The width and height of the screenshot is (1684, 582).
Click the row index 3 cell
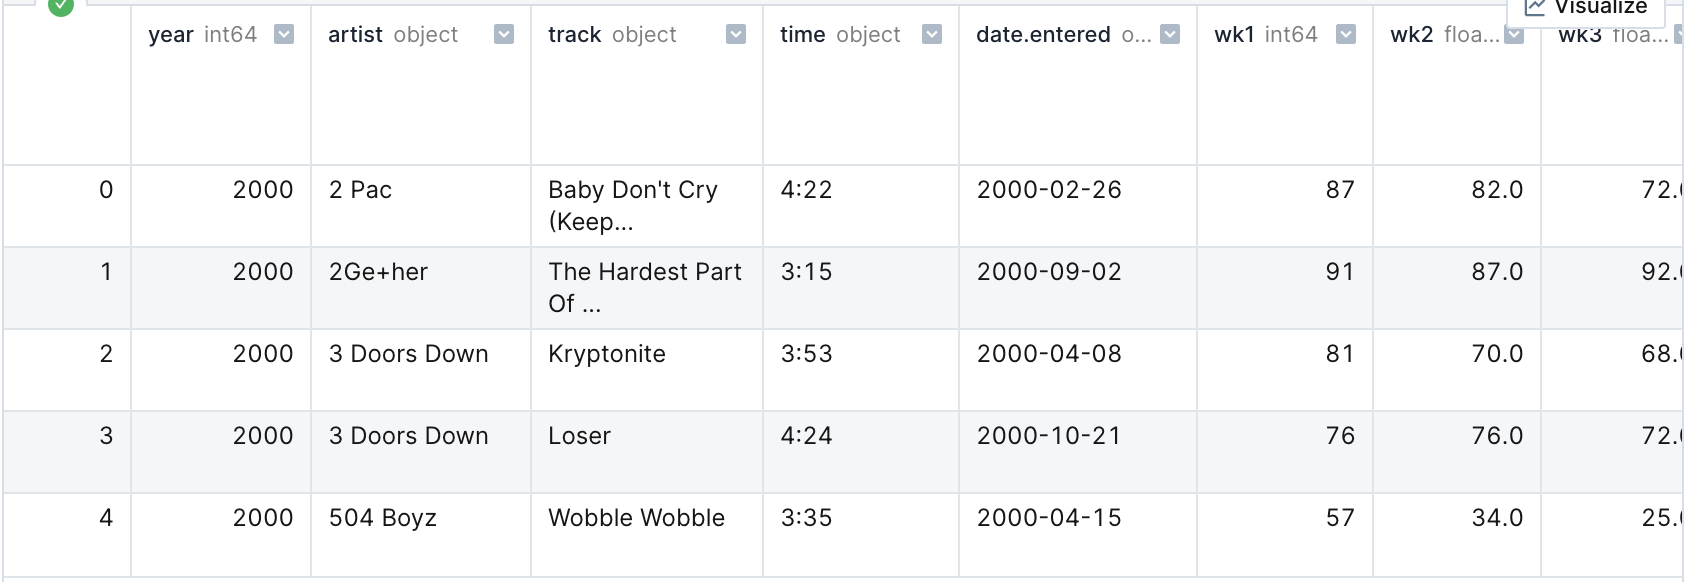pyautogui.click(x=66, y=452)
